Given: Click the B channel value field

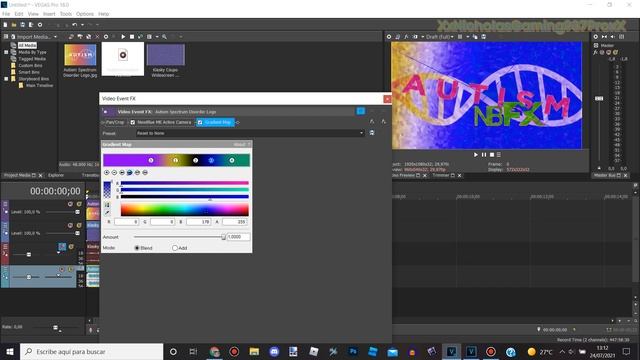Looking at the screenshot, I should coord(198,222).
